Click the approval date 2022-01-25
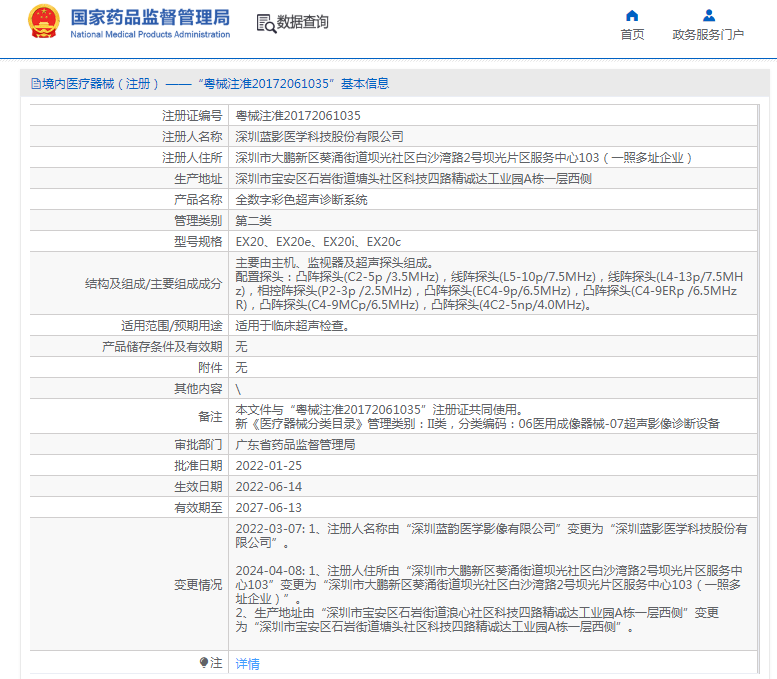777x679 pixels. (x=268, y=466)
